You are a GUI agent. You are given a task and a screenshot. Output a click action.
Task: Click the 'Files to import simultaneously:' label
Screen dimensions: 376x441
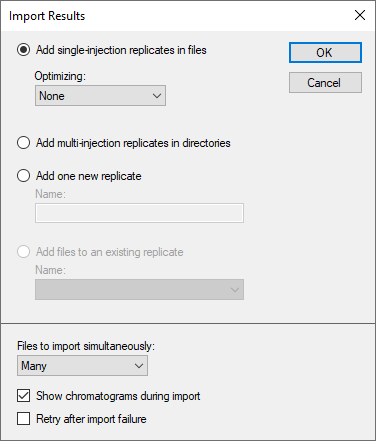coord(86,346)
